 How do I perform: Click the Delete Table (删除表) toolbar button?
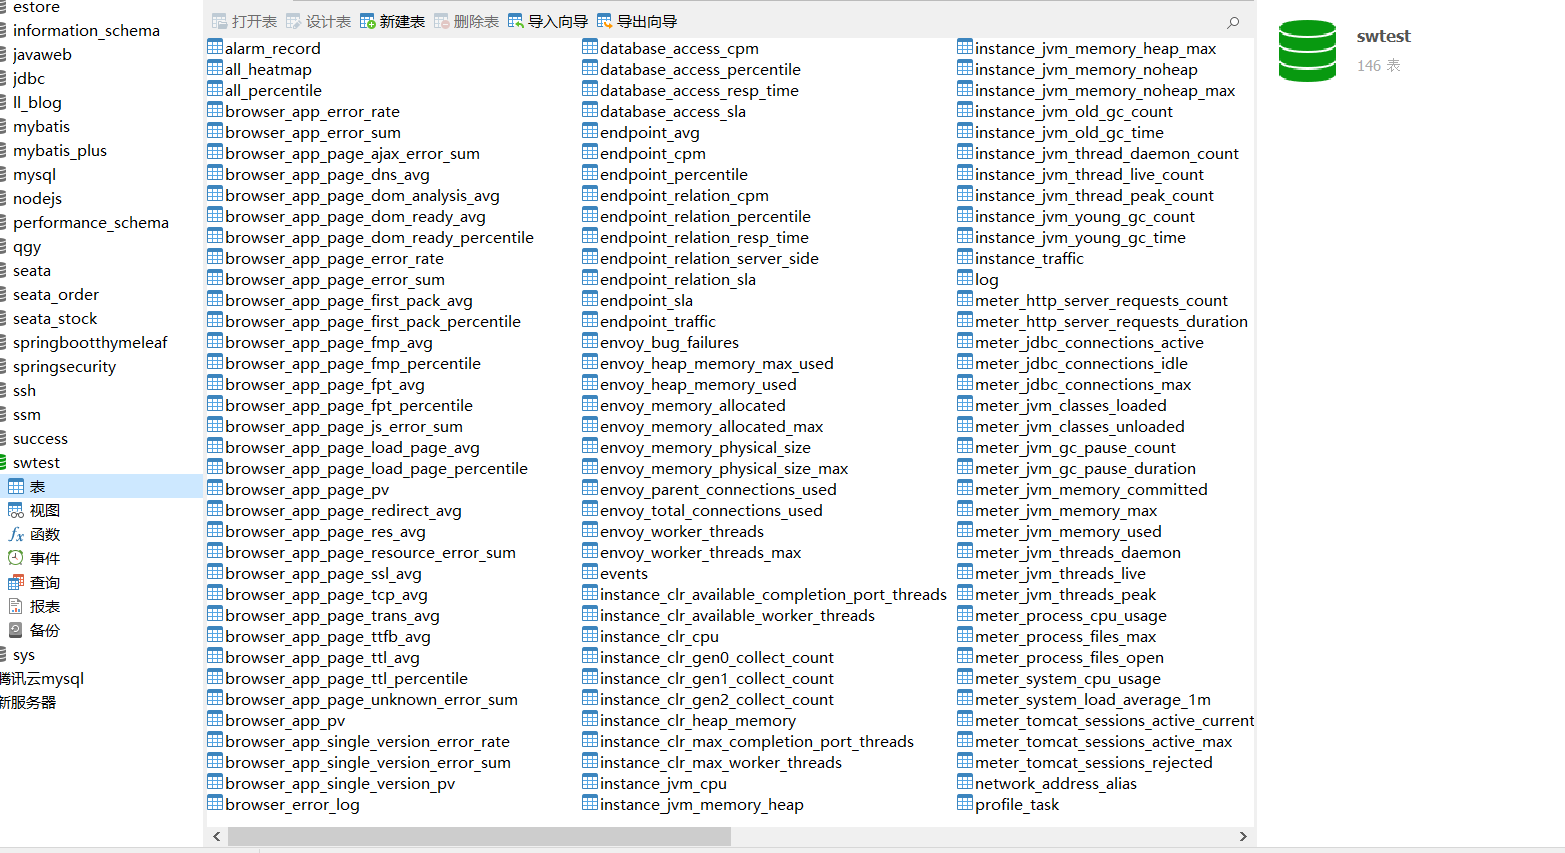466,21
